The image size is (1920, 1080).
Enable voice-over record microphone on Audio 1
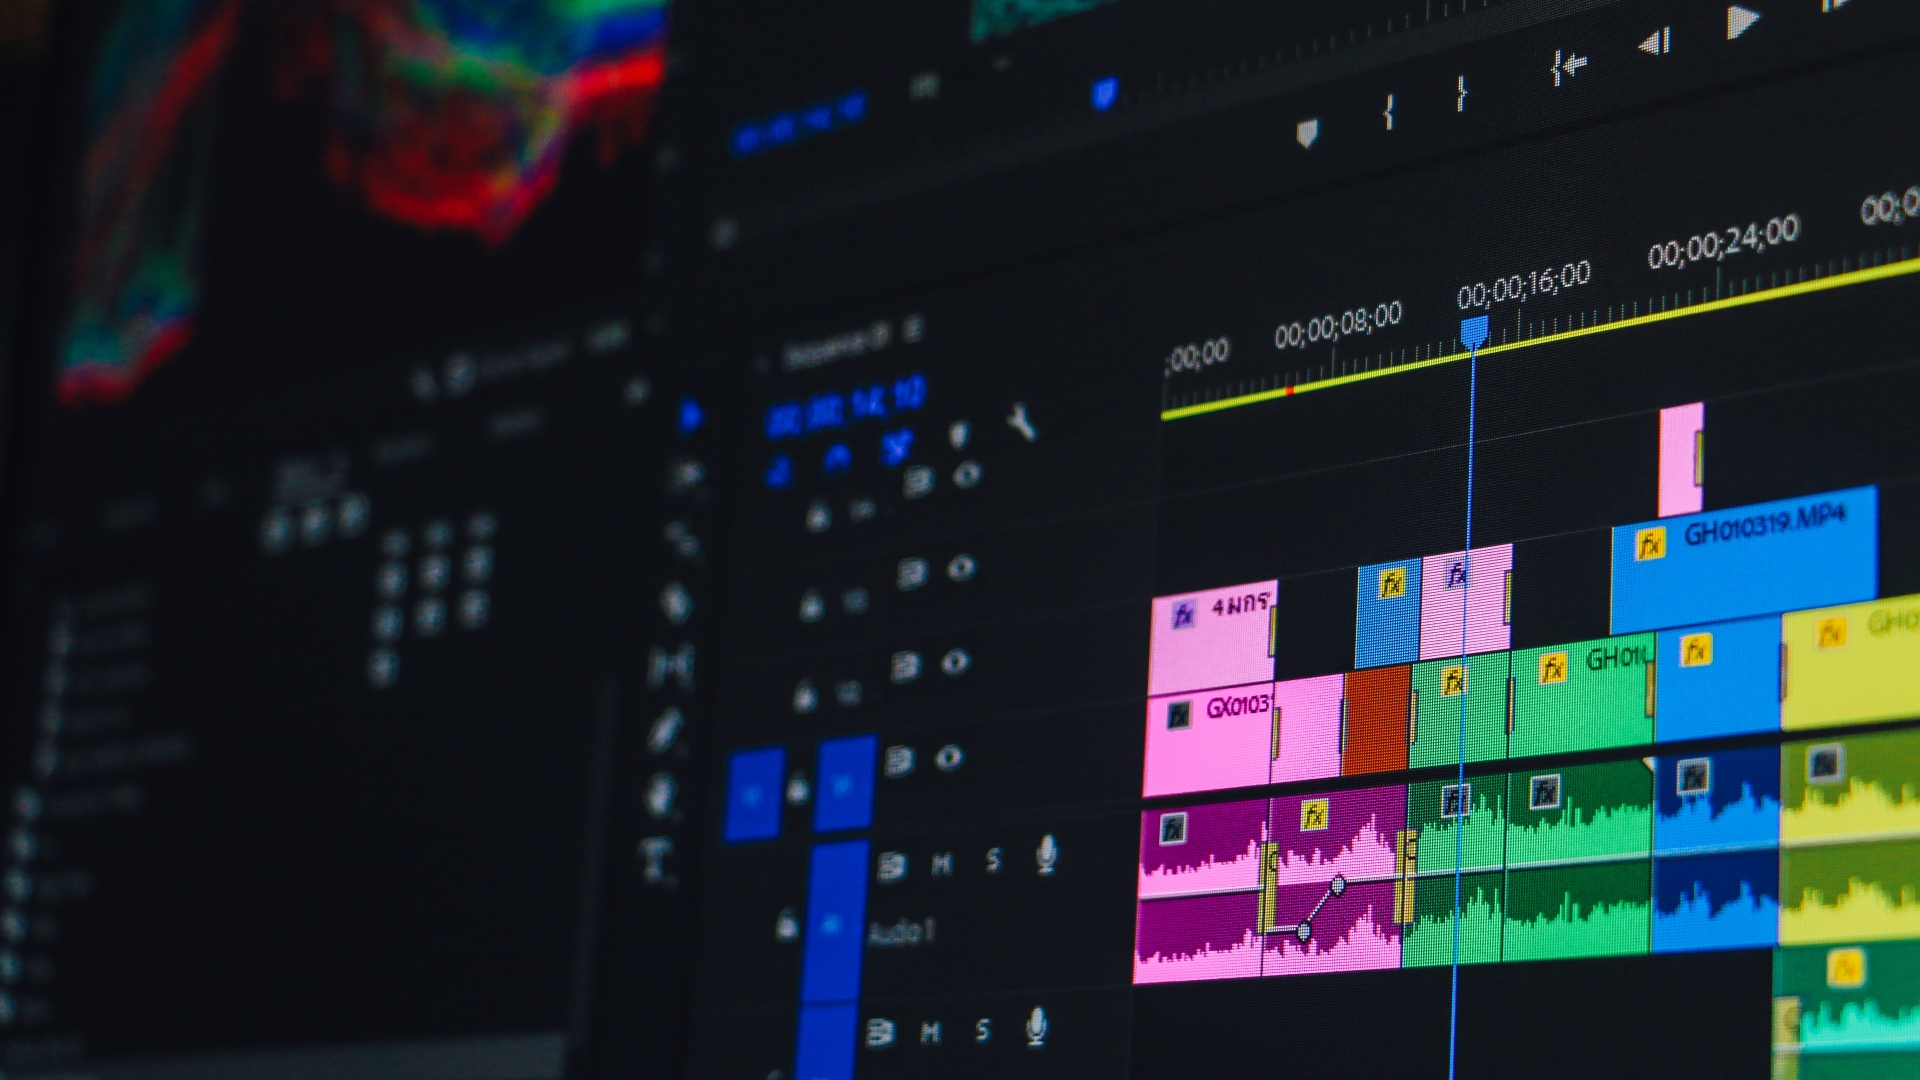pos(1046,854)
